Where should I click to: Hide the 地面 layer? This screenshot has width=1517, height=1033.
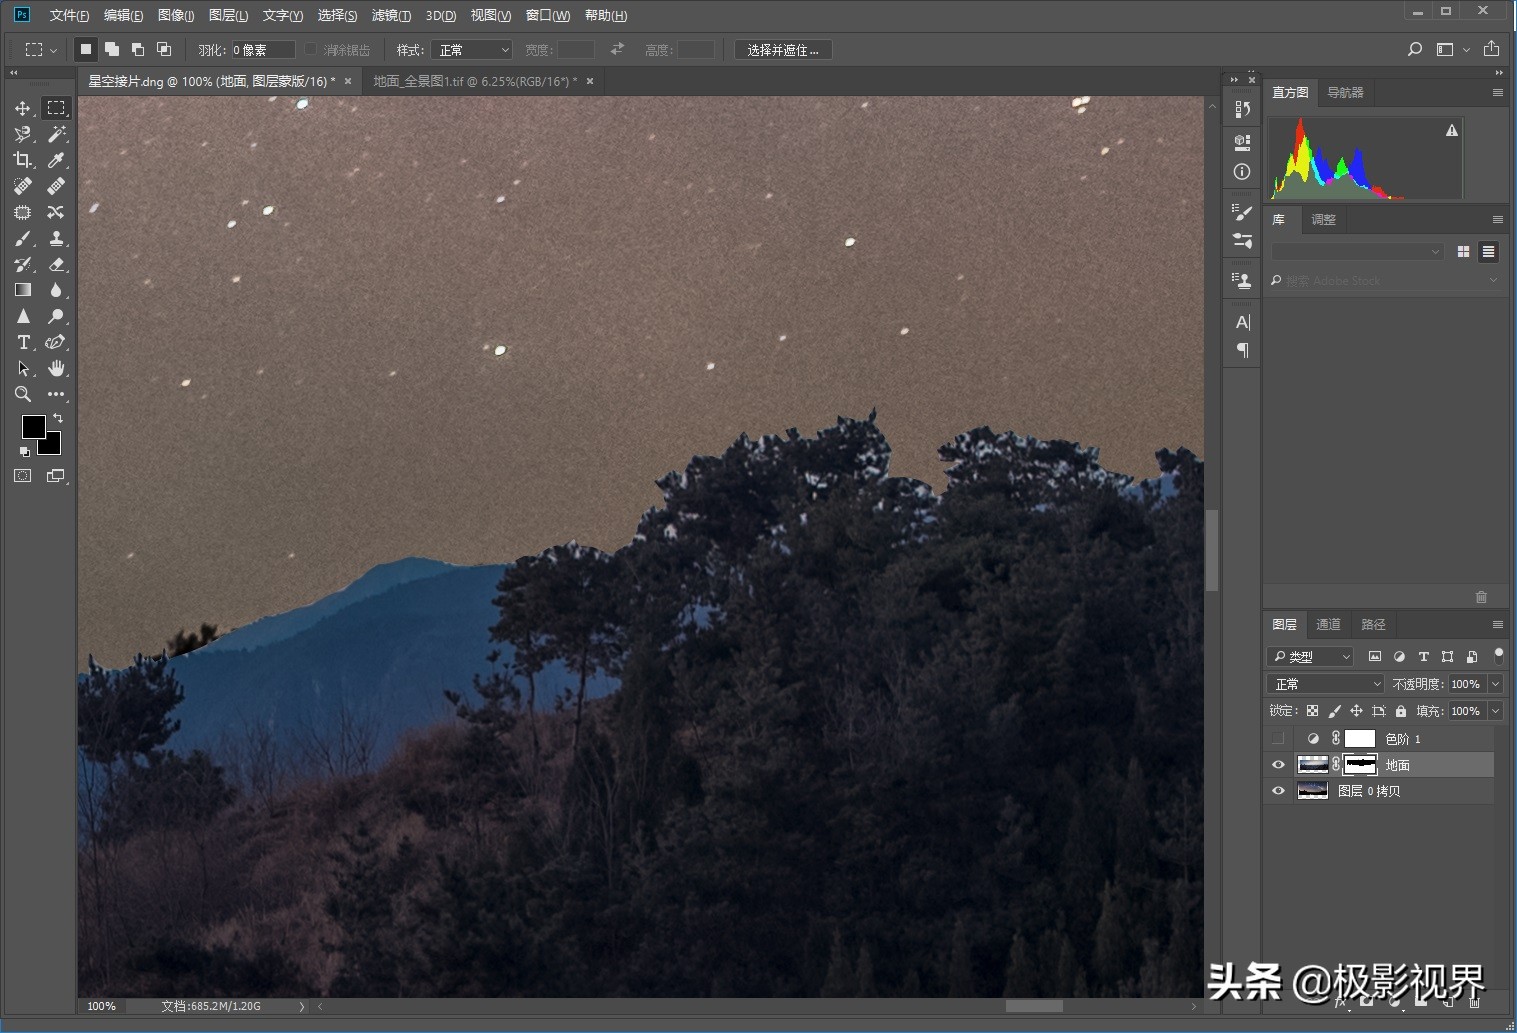pyautogui.click(x=1278, y=765)
